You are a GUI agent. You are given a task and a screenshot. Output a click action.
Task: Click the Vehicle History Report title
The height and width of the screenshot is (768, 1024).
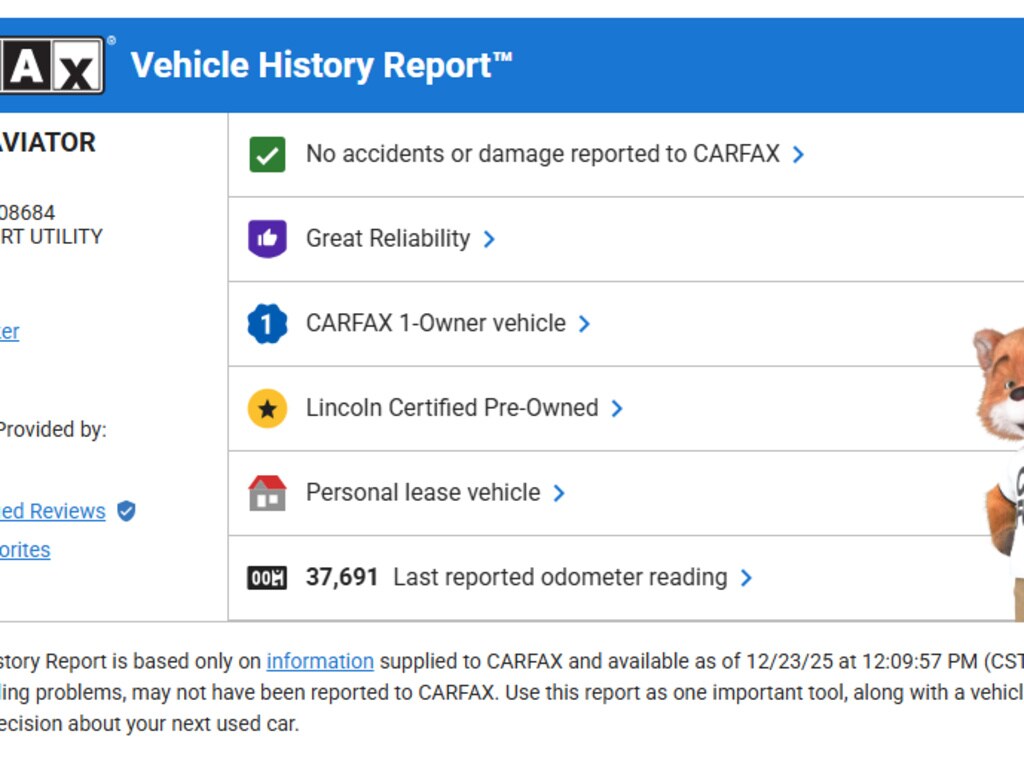[321, 66]
